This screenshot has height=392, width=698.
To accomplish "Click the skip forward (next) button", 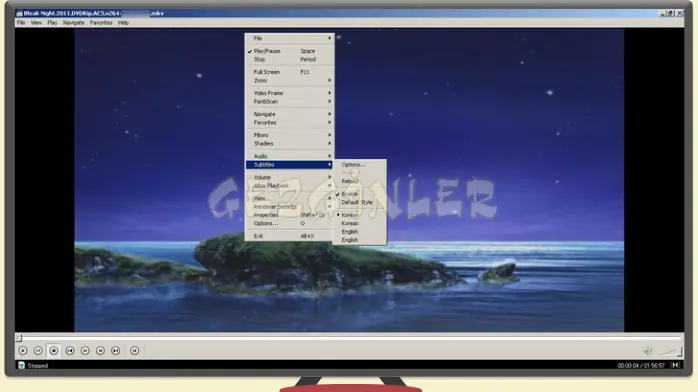I will (x=115, y=351).
